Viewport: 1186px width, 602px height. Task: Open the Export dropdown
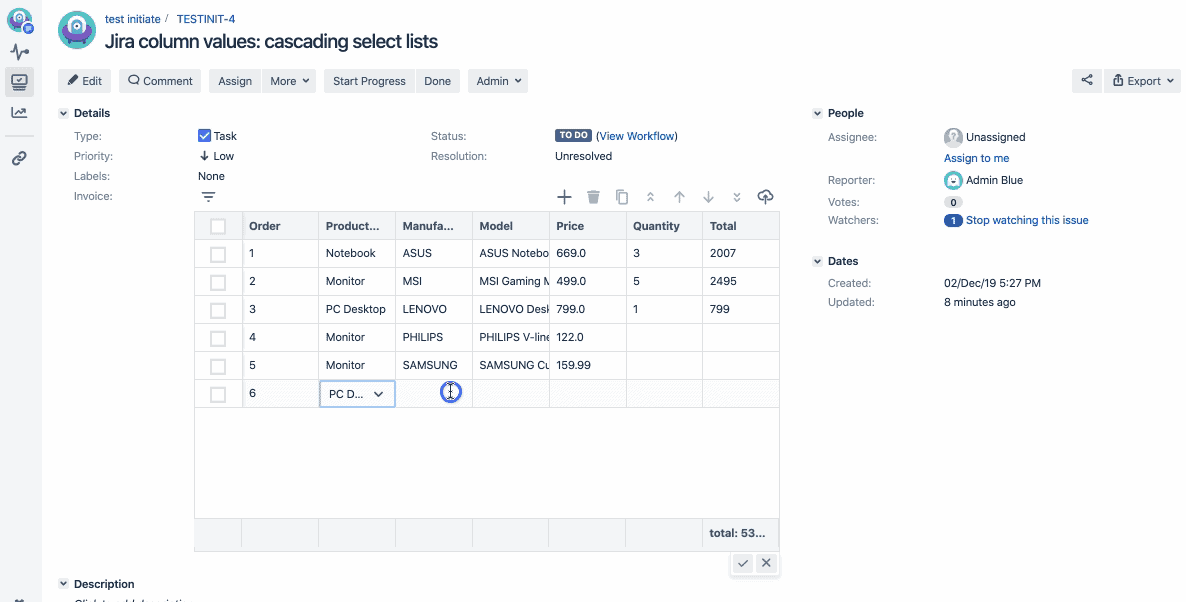coord(1141,80)
